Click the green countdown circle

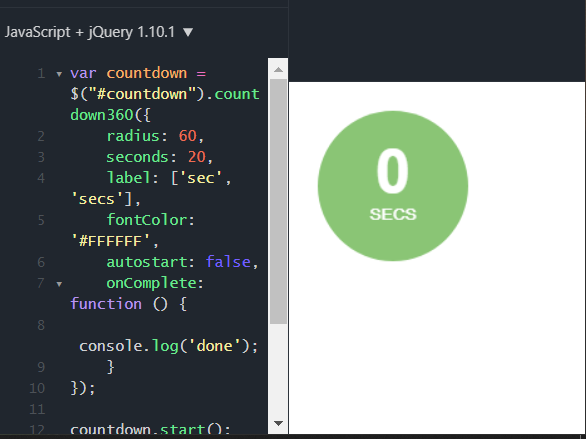(x=393, y=186)
